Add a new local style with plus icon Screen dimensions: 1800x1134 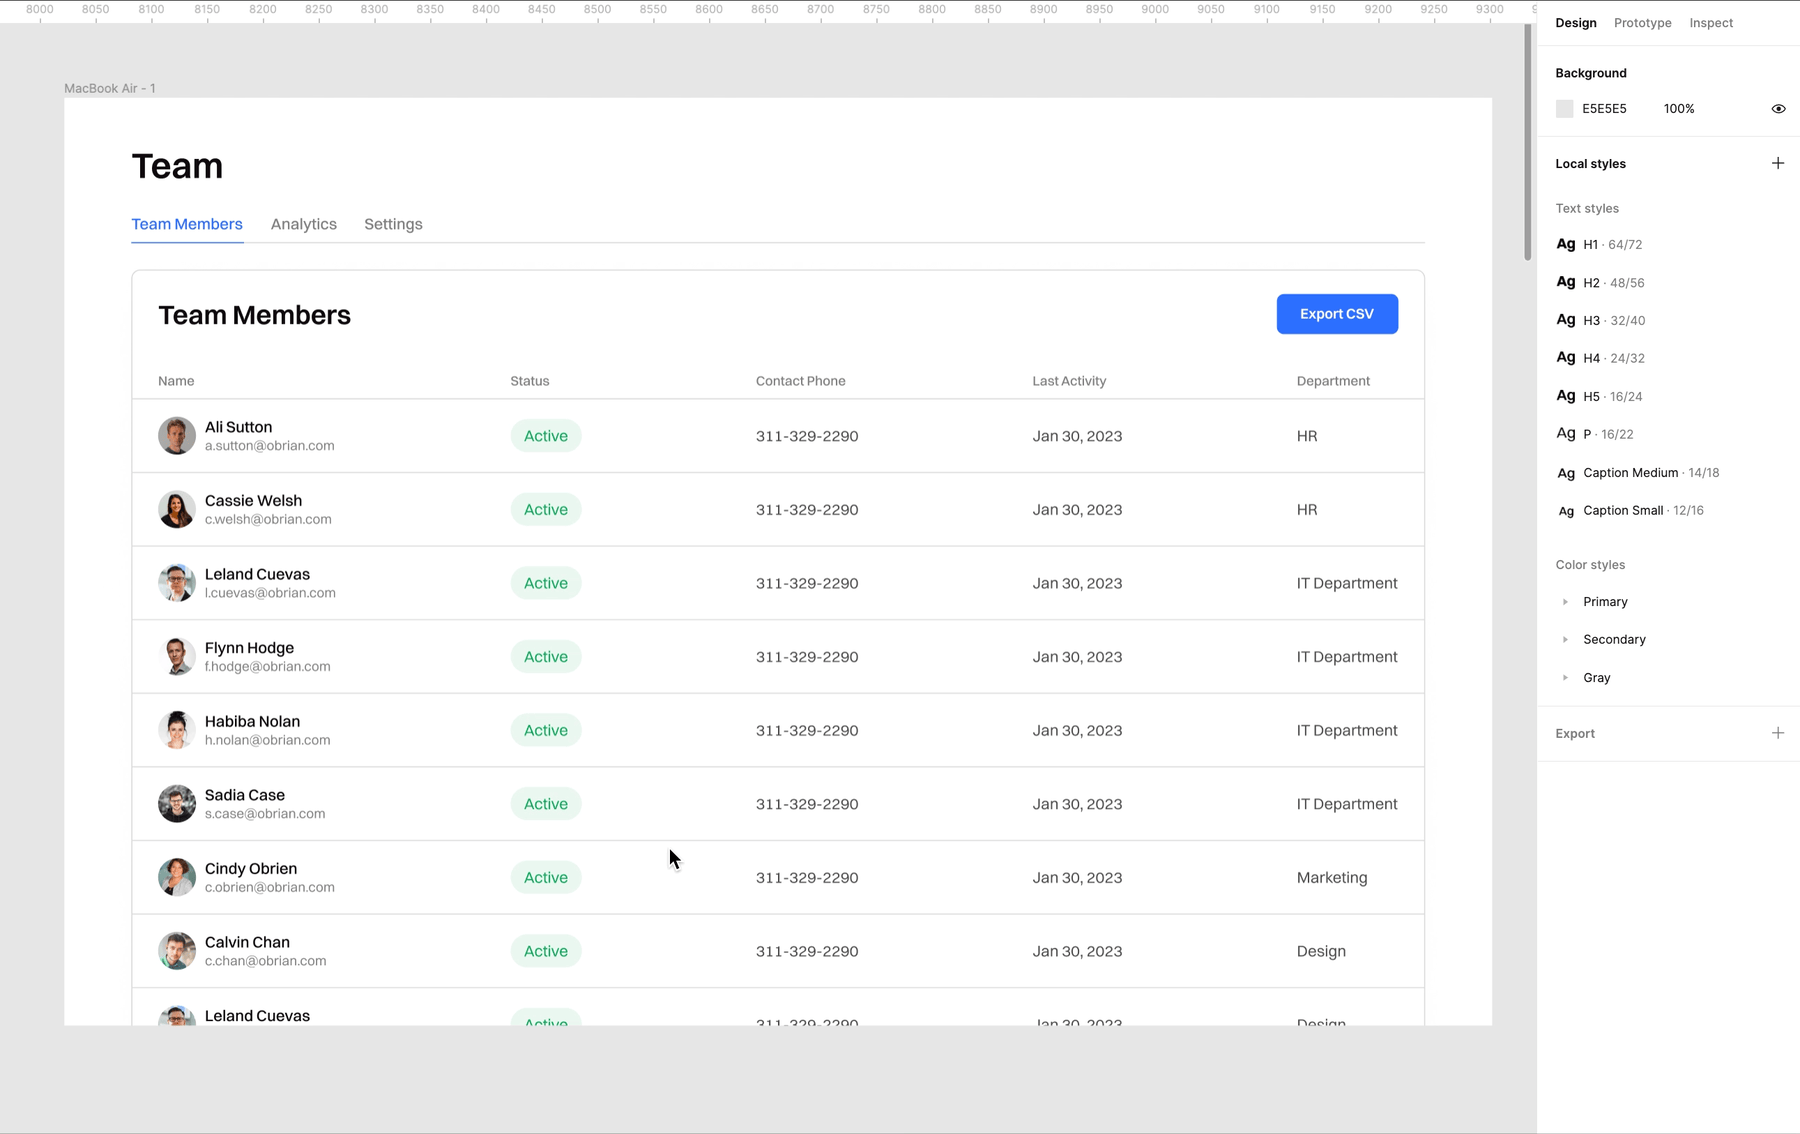pos(1777,163)
